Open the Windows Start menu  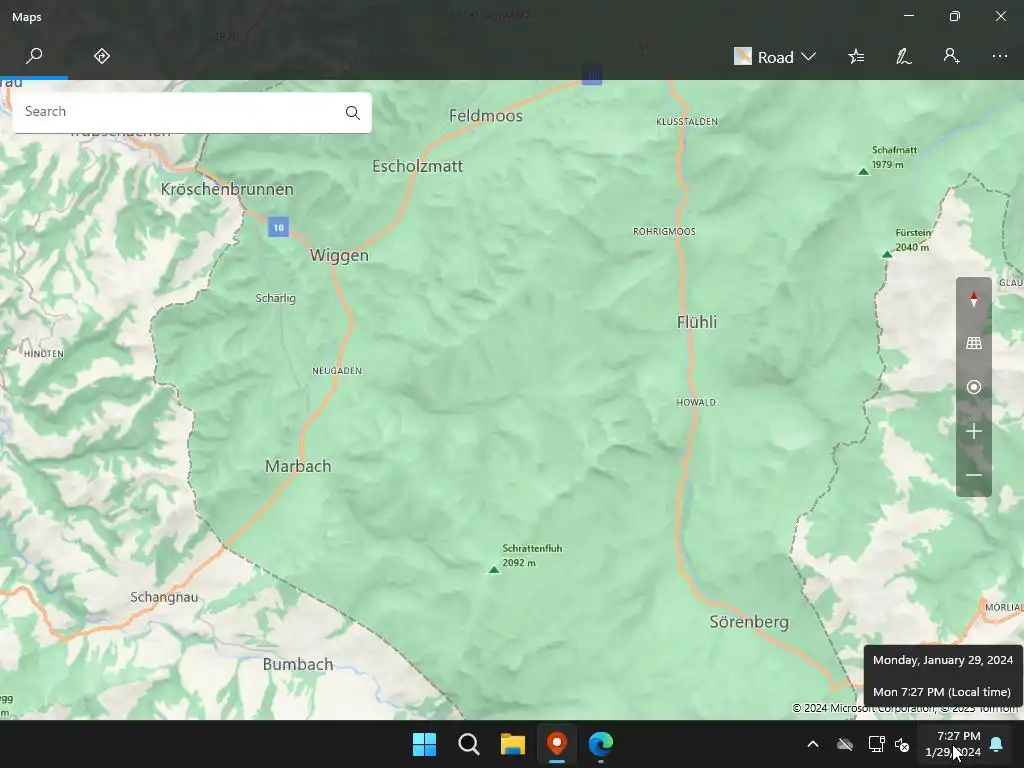tap(424, 744)
